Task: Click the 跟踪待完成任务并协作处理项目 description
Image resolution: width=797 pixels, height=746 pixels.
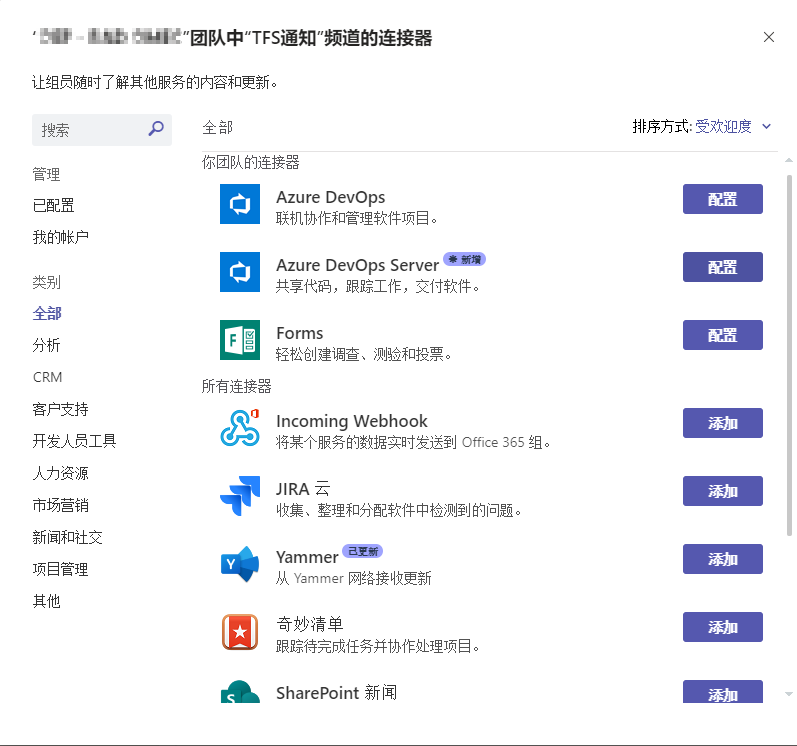Action: [378, 646]
